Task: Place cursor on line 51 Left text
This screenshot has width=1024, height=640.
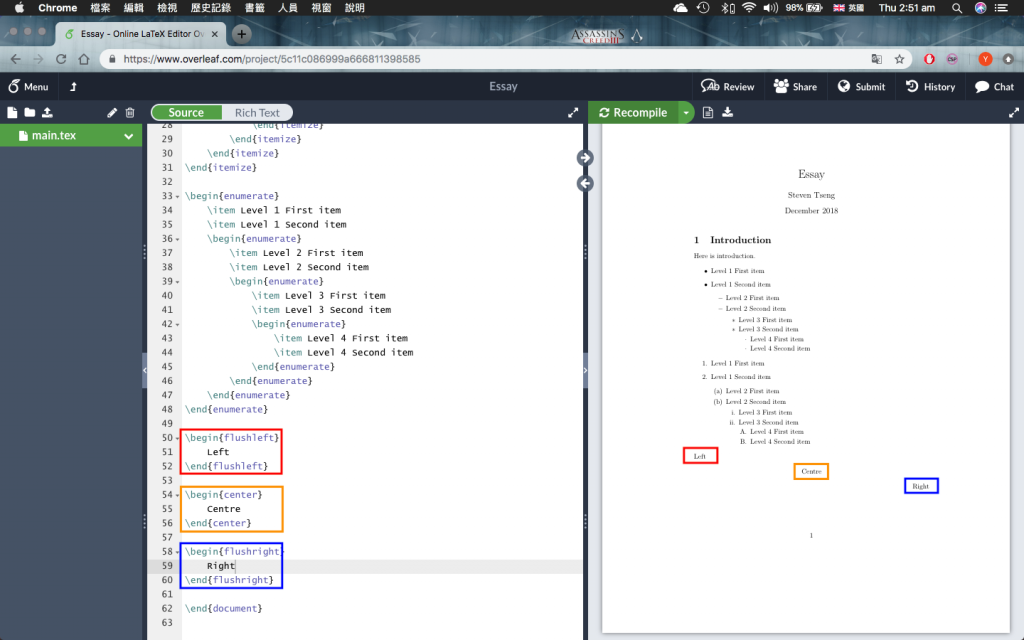Action: click(218, 452)
